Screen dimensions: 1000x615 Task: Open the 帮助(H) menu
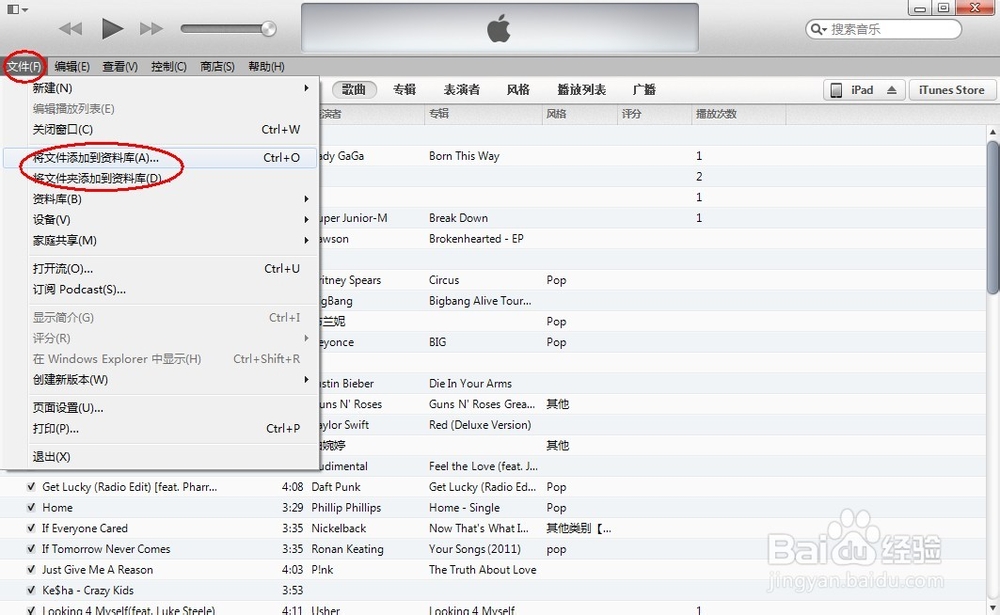click(x=267, y=66)
